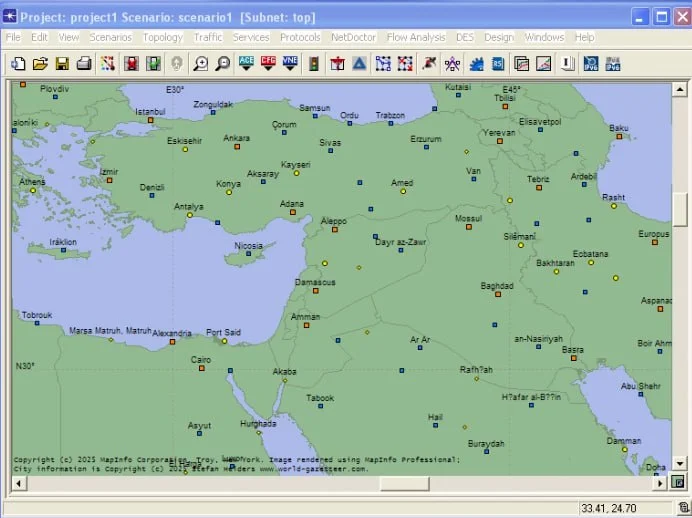
Task: Click the ACE import icon
Action: (246, 64)
